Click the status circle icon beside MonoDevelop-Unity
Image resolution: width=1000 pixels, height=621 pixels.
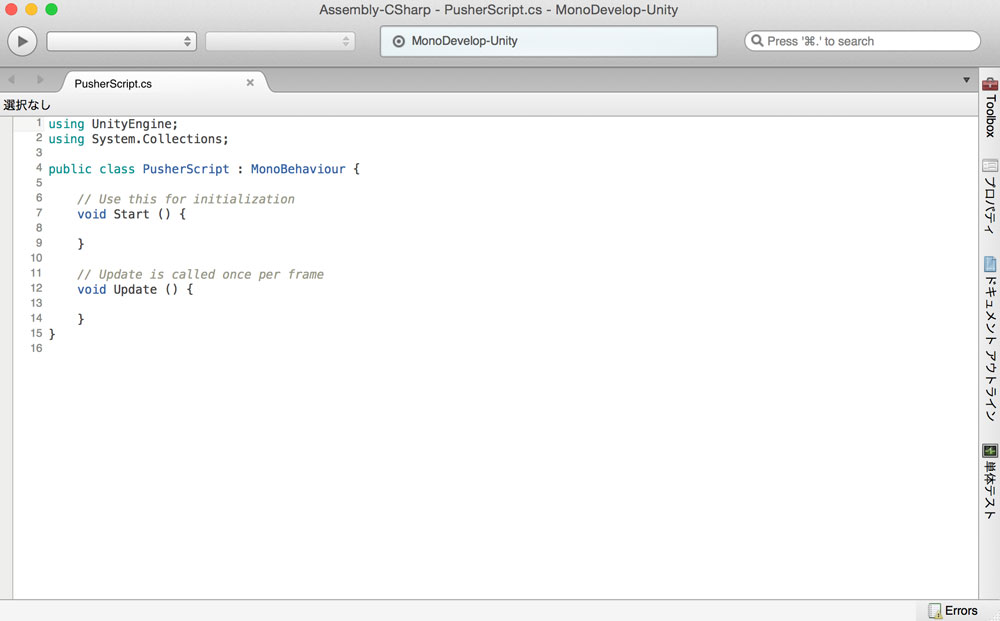pyautogui.click(x=399, y=41)
